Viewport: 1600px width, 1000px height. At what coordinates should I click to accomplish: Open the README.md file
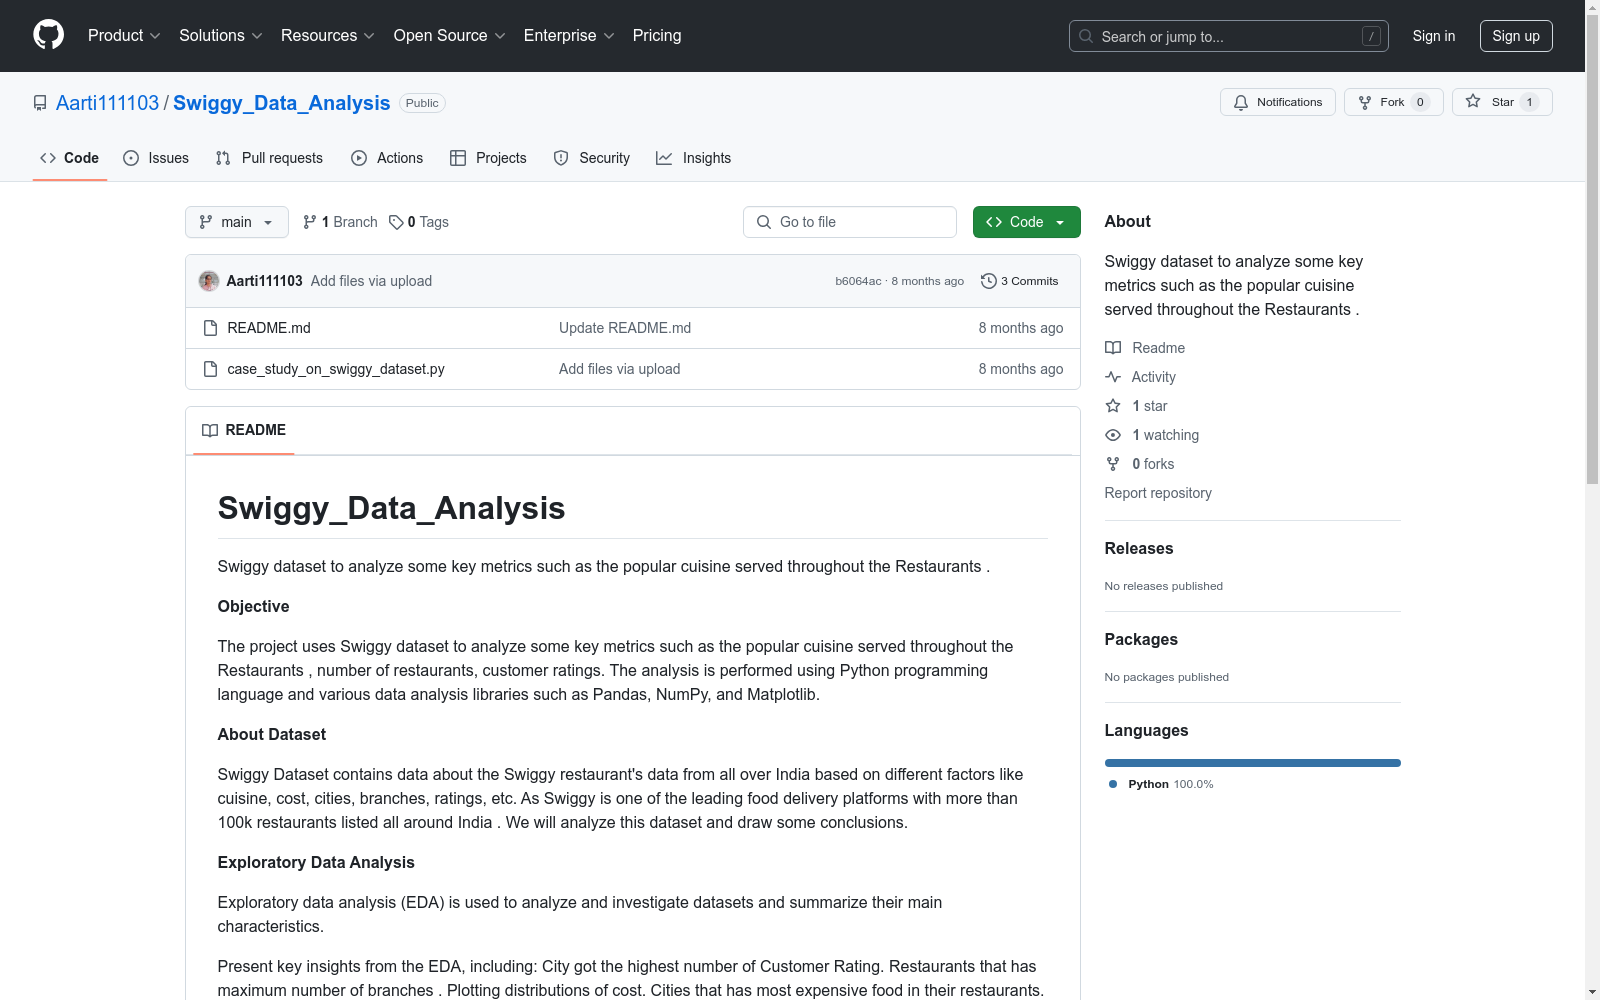click(269, 328)
